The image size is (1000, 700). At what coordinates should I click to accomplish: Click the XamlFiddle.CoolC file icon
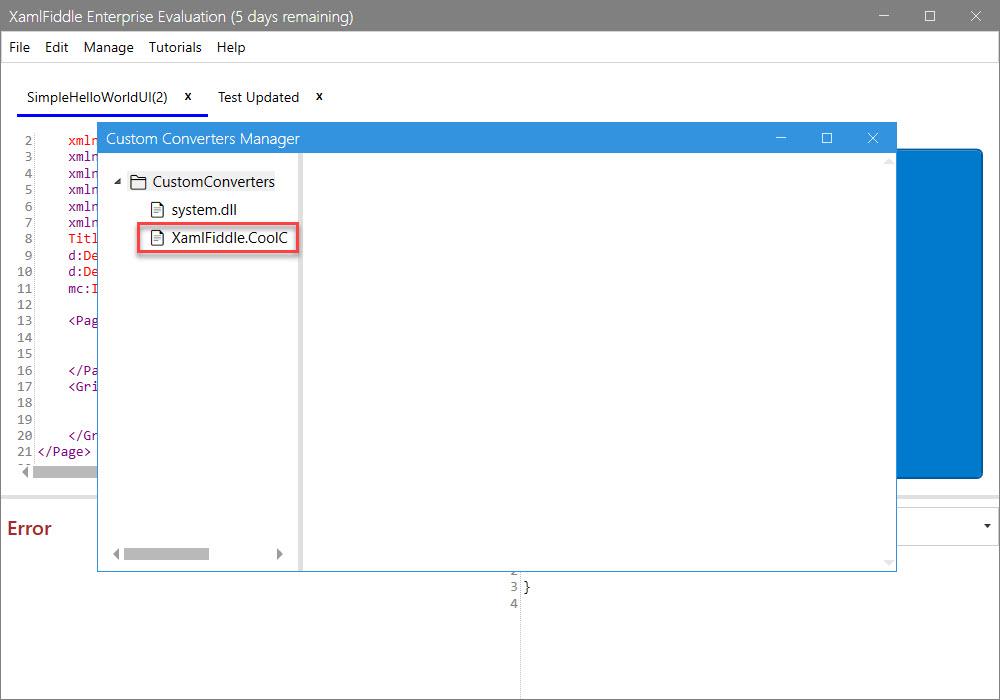coord(157,238)
